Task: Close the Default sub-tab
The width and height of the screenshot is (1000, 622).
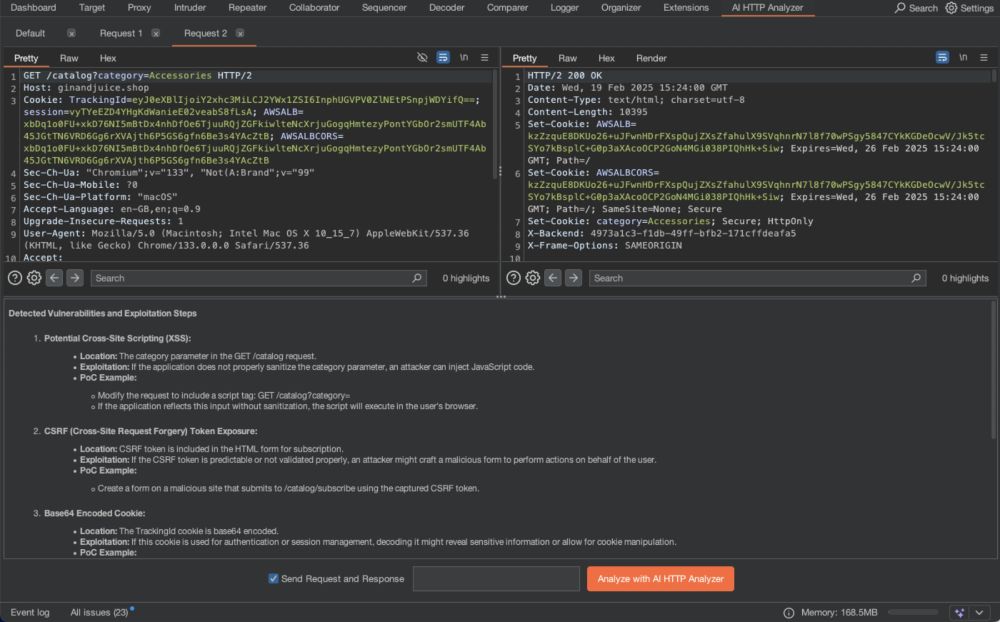Action: (x=71, y=33)
